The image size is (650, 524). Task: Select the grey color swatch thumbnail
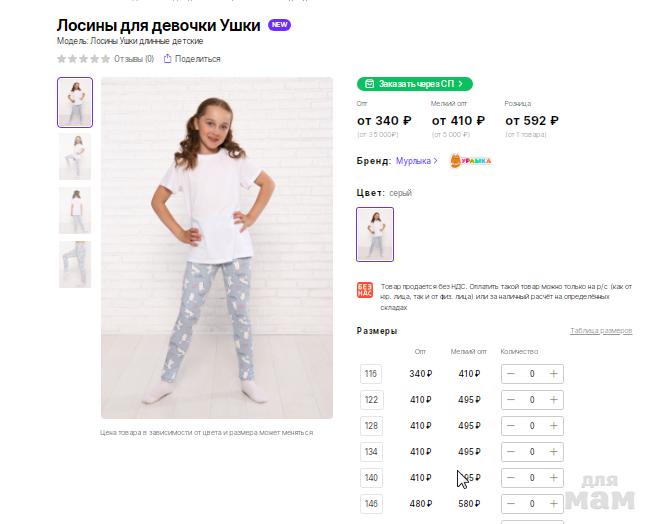click(x=375, y=234)
